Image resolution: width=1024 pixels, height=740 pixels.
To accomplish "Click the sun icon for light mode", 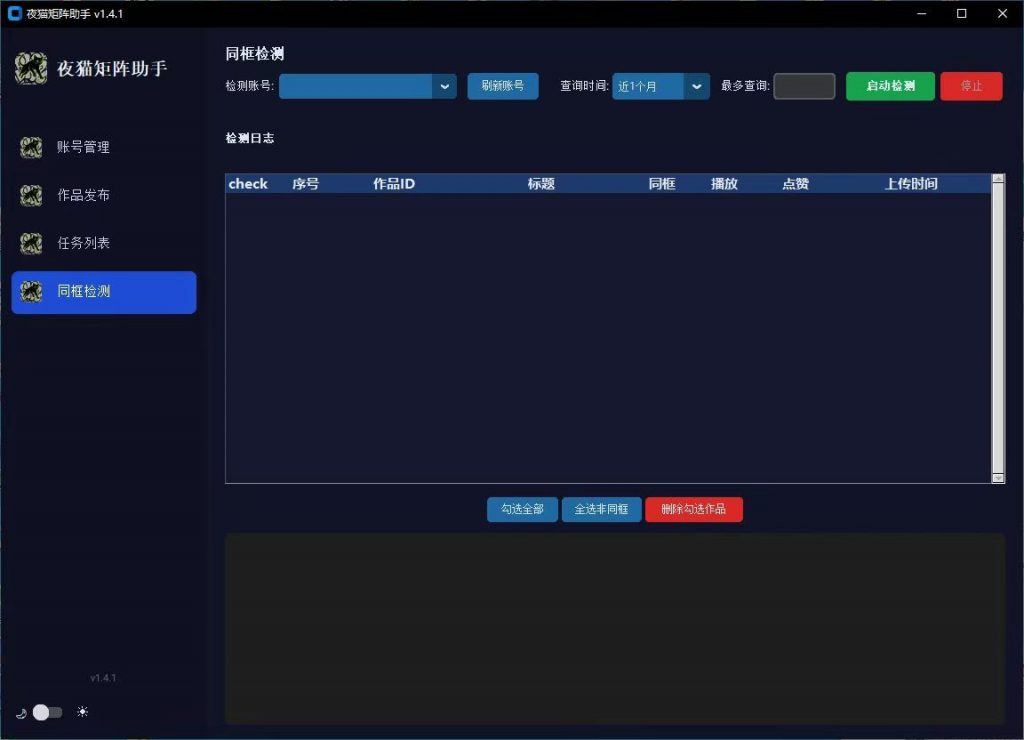I will coord(82,712).
